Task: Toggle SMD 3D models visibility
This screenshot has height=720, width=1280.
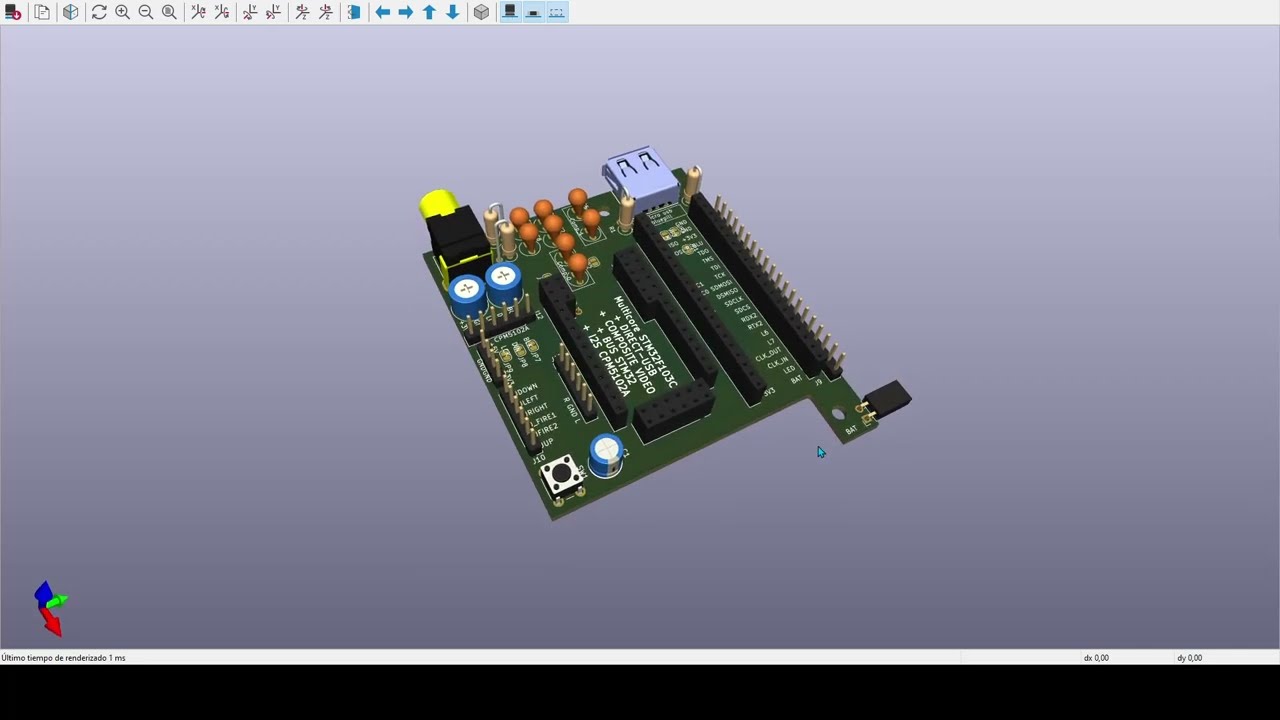Action: pos(533,12)
